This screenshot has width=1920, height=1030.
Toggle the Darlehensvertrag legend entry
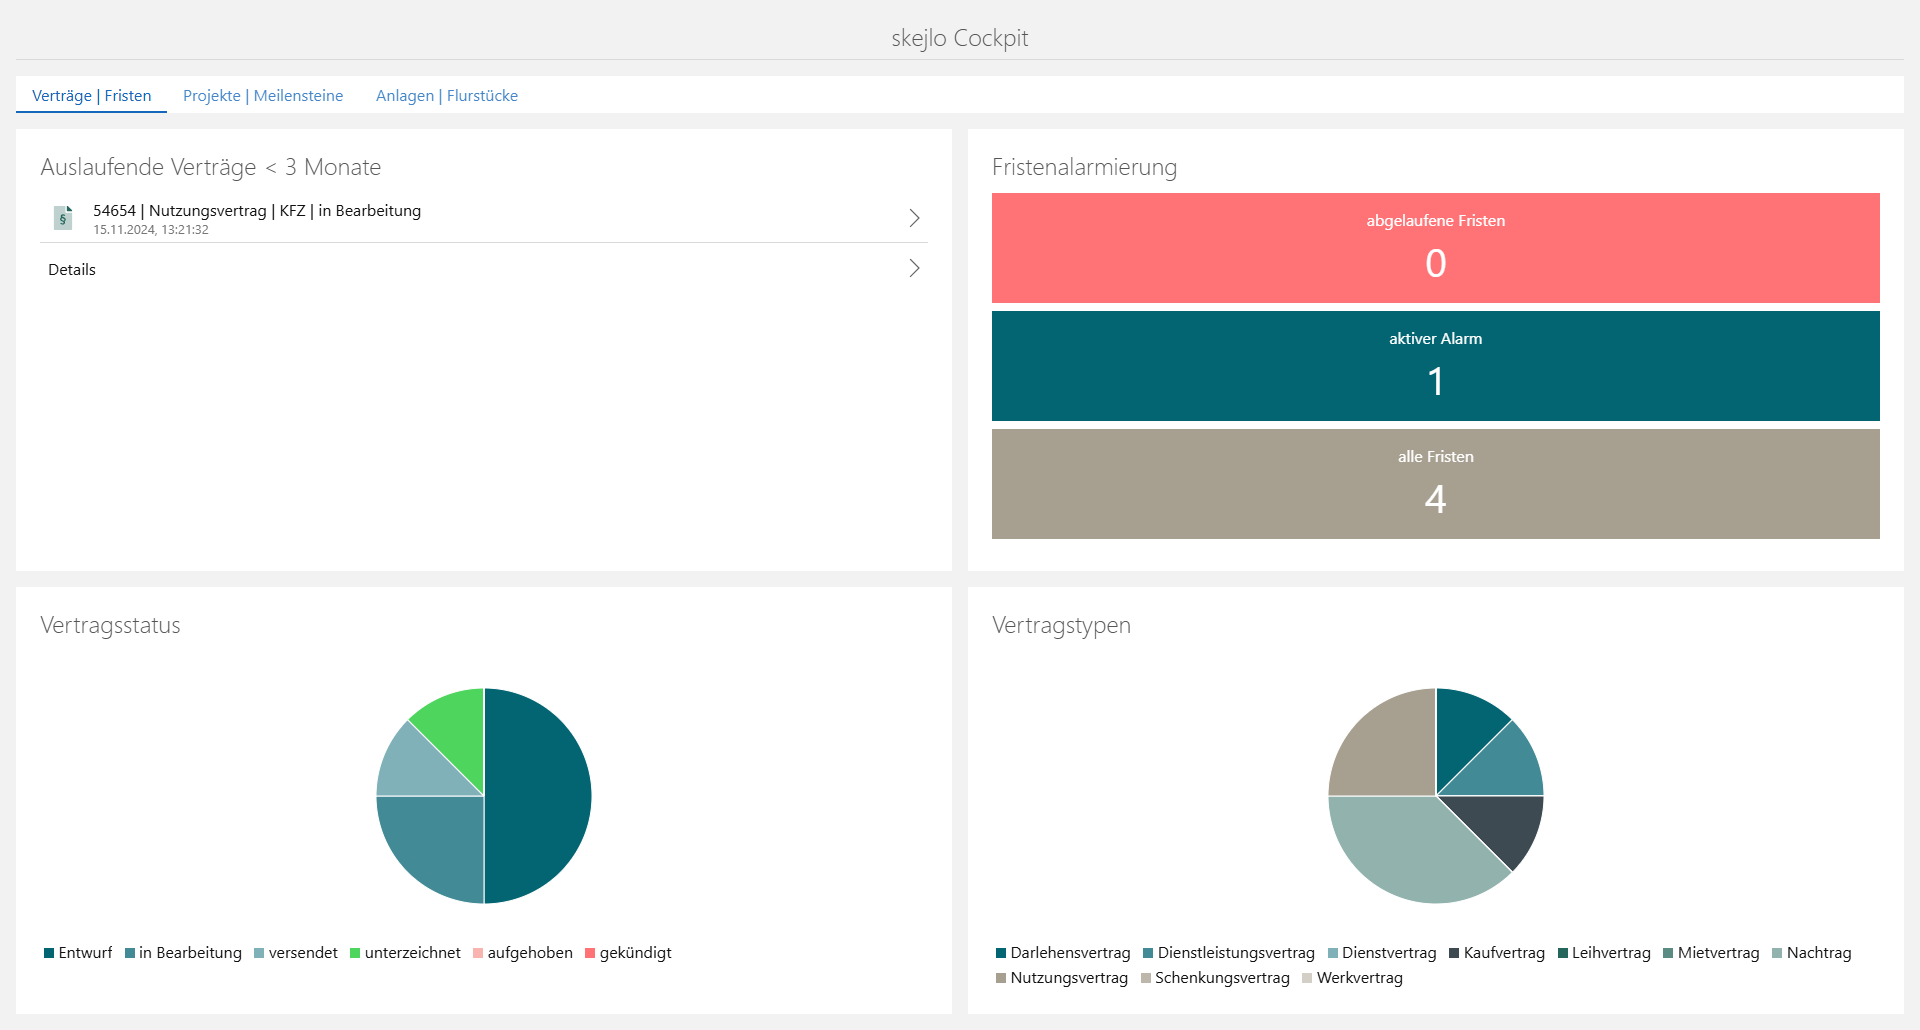(x=1063, y=953)
